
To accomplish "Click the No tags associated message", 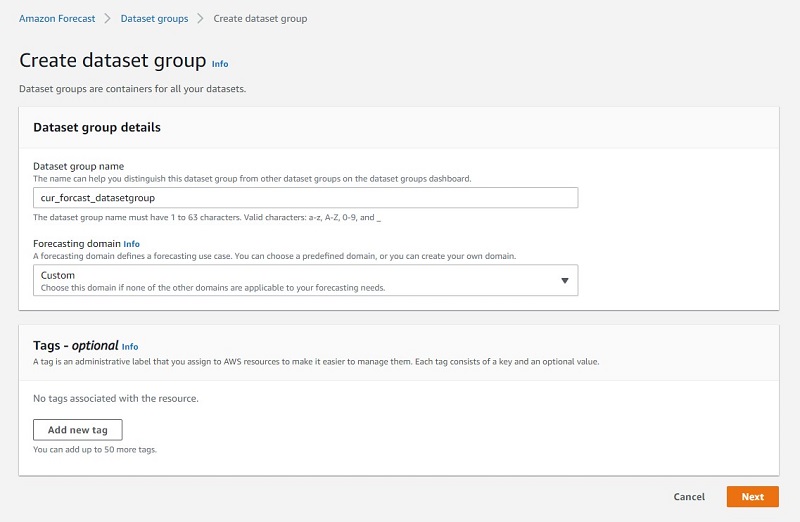I will [116, 399].
